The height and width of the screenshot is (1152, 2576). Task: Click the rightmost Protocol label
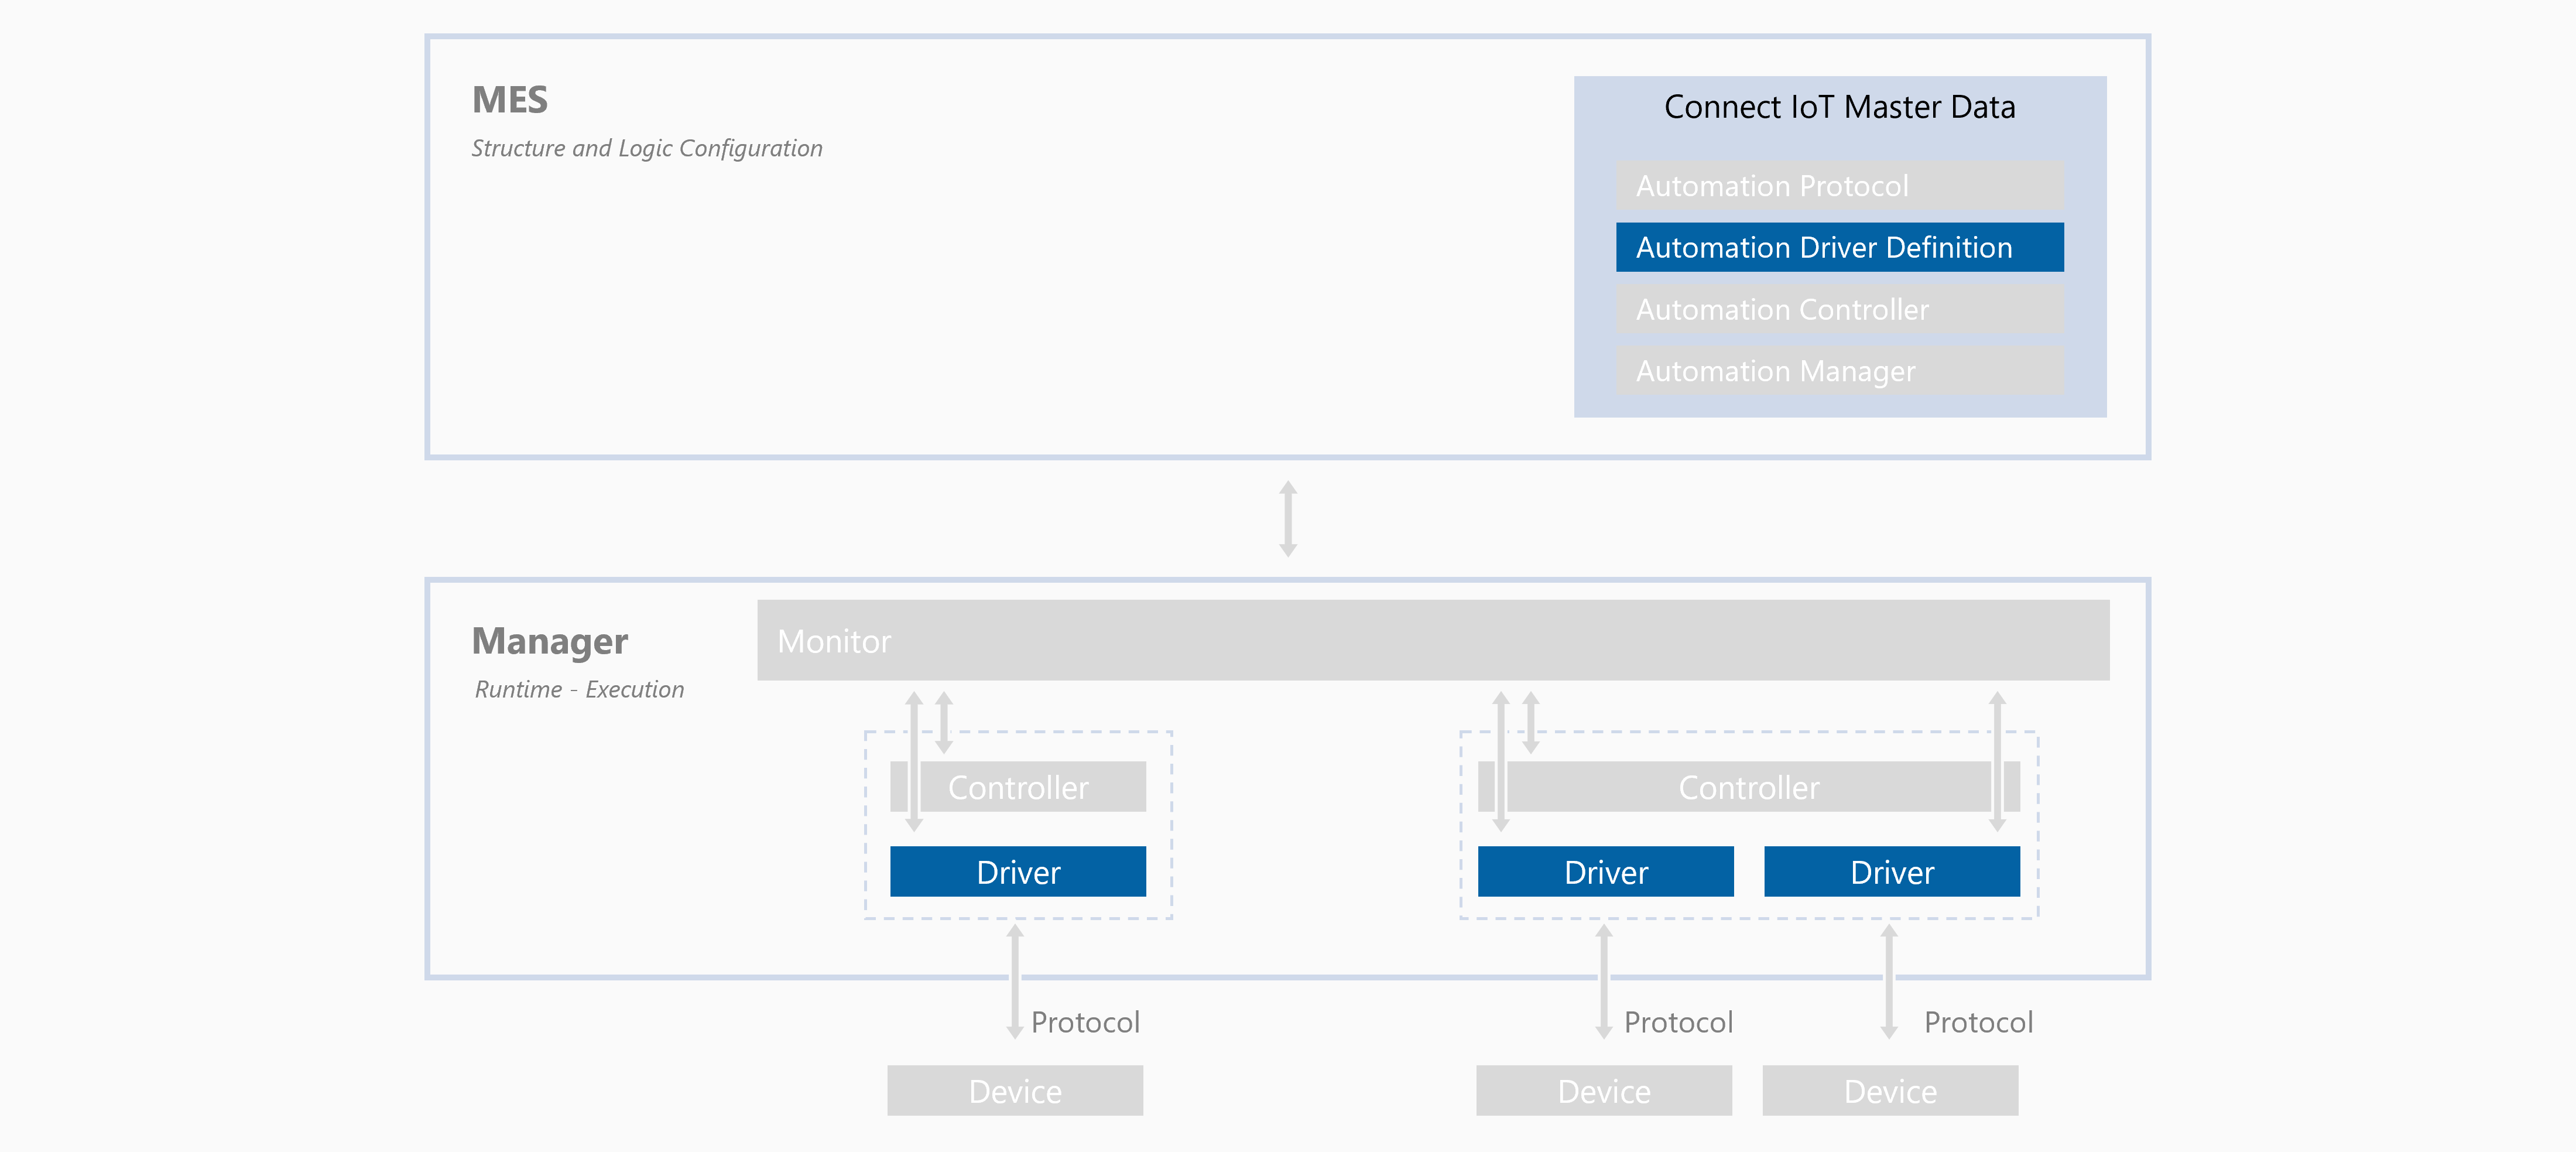coord(1978,1022)
